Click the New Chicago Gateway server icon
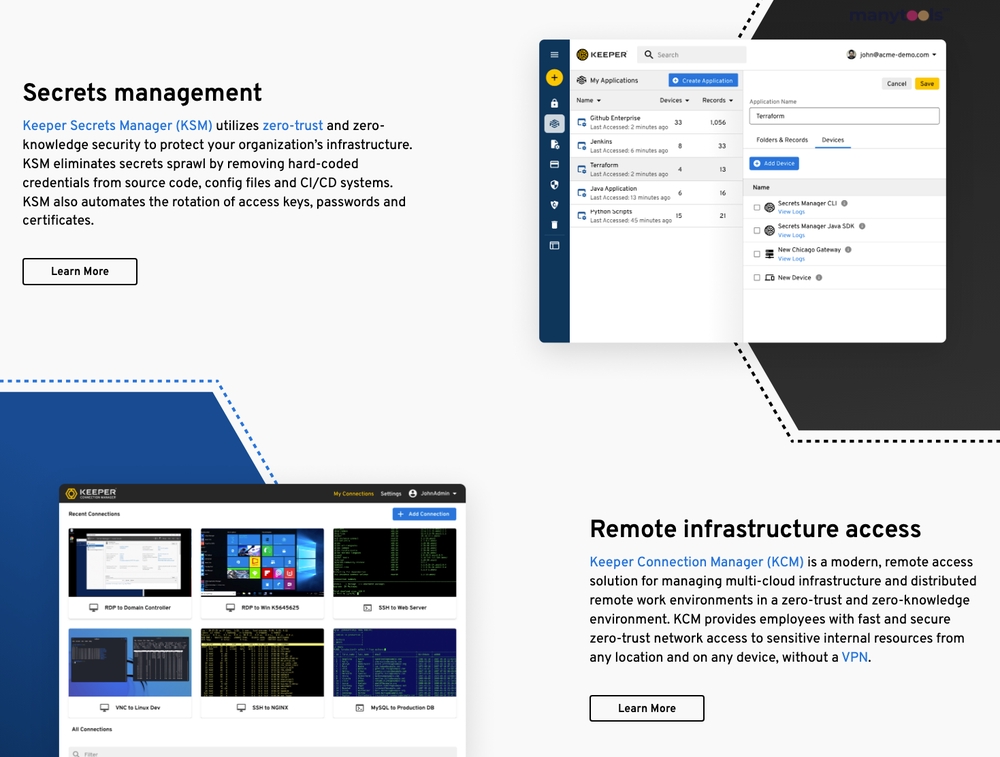The image size is (1000, 757). (769, 254)
